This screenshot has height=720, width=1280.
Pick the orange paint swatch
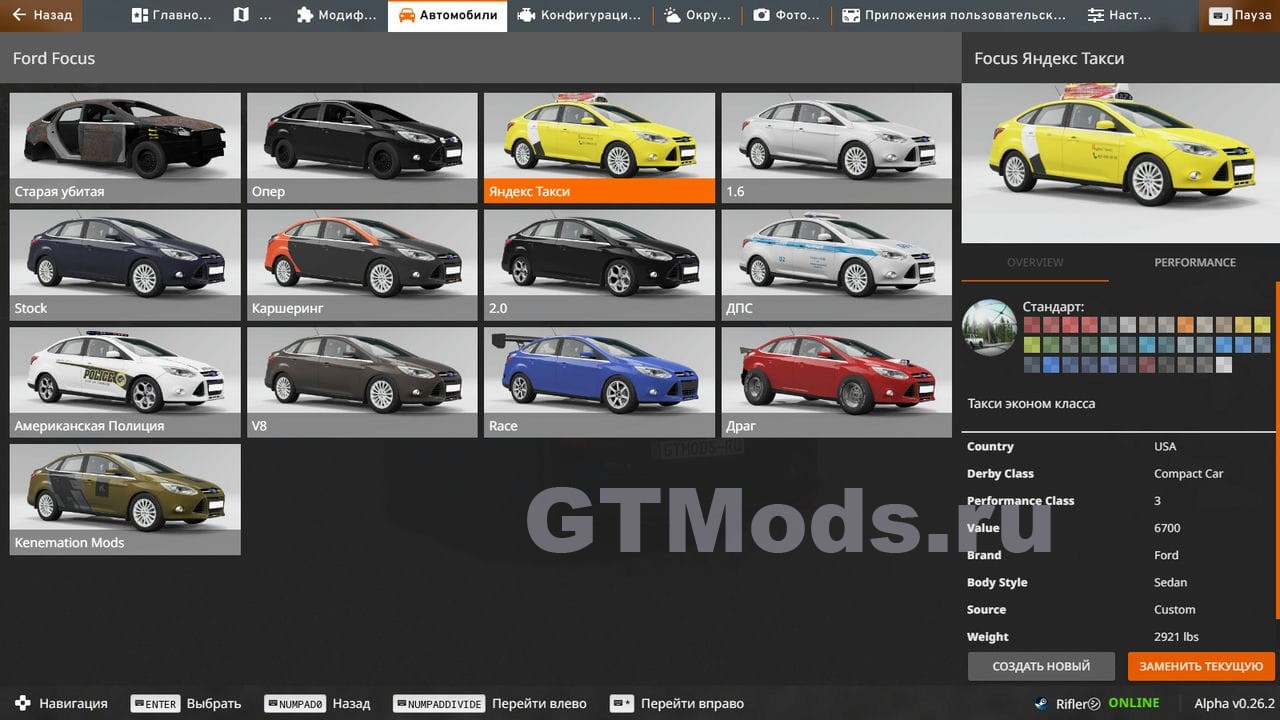[x=1186, y=325]
